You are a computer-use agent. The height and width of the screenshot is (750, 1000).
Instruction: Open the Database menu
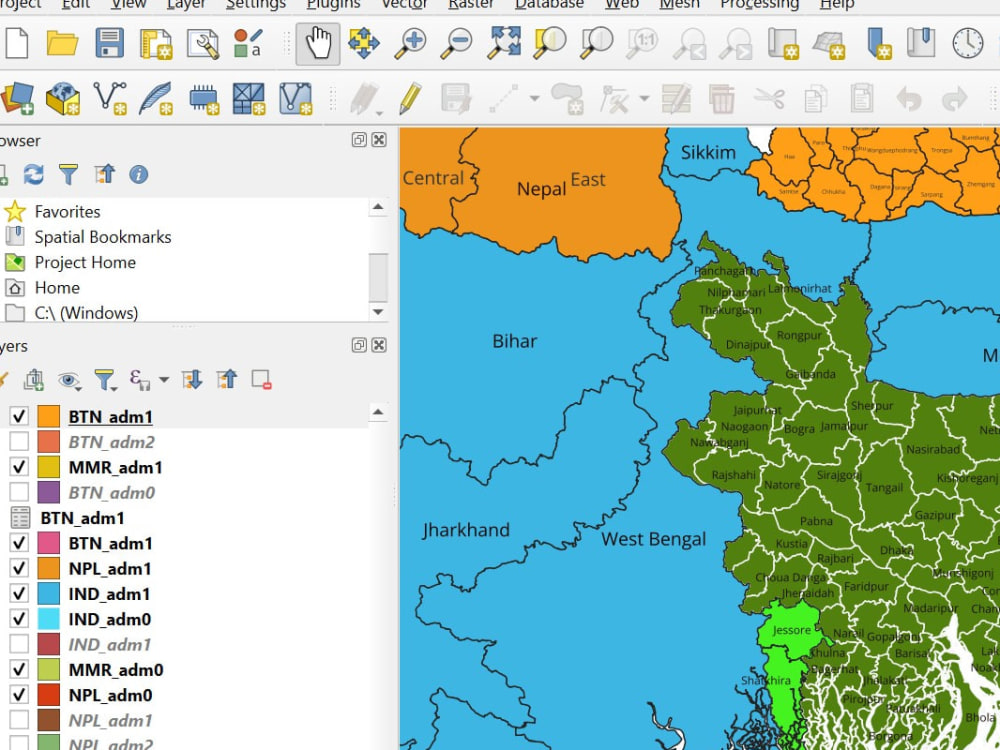coord(549,4)
